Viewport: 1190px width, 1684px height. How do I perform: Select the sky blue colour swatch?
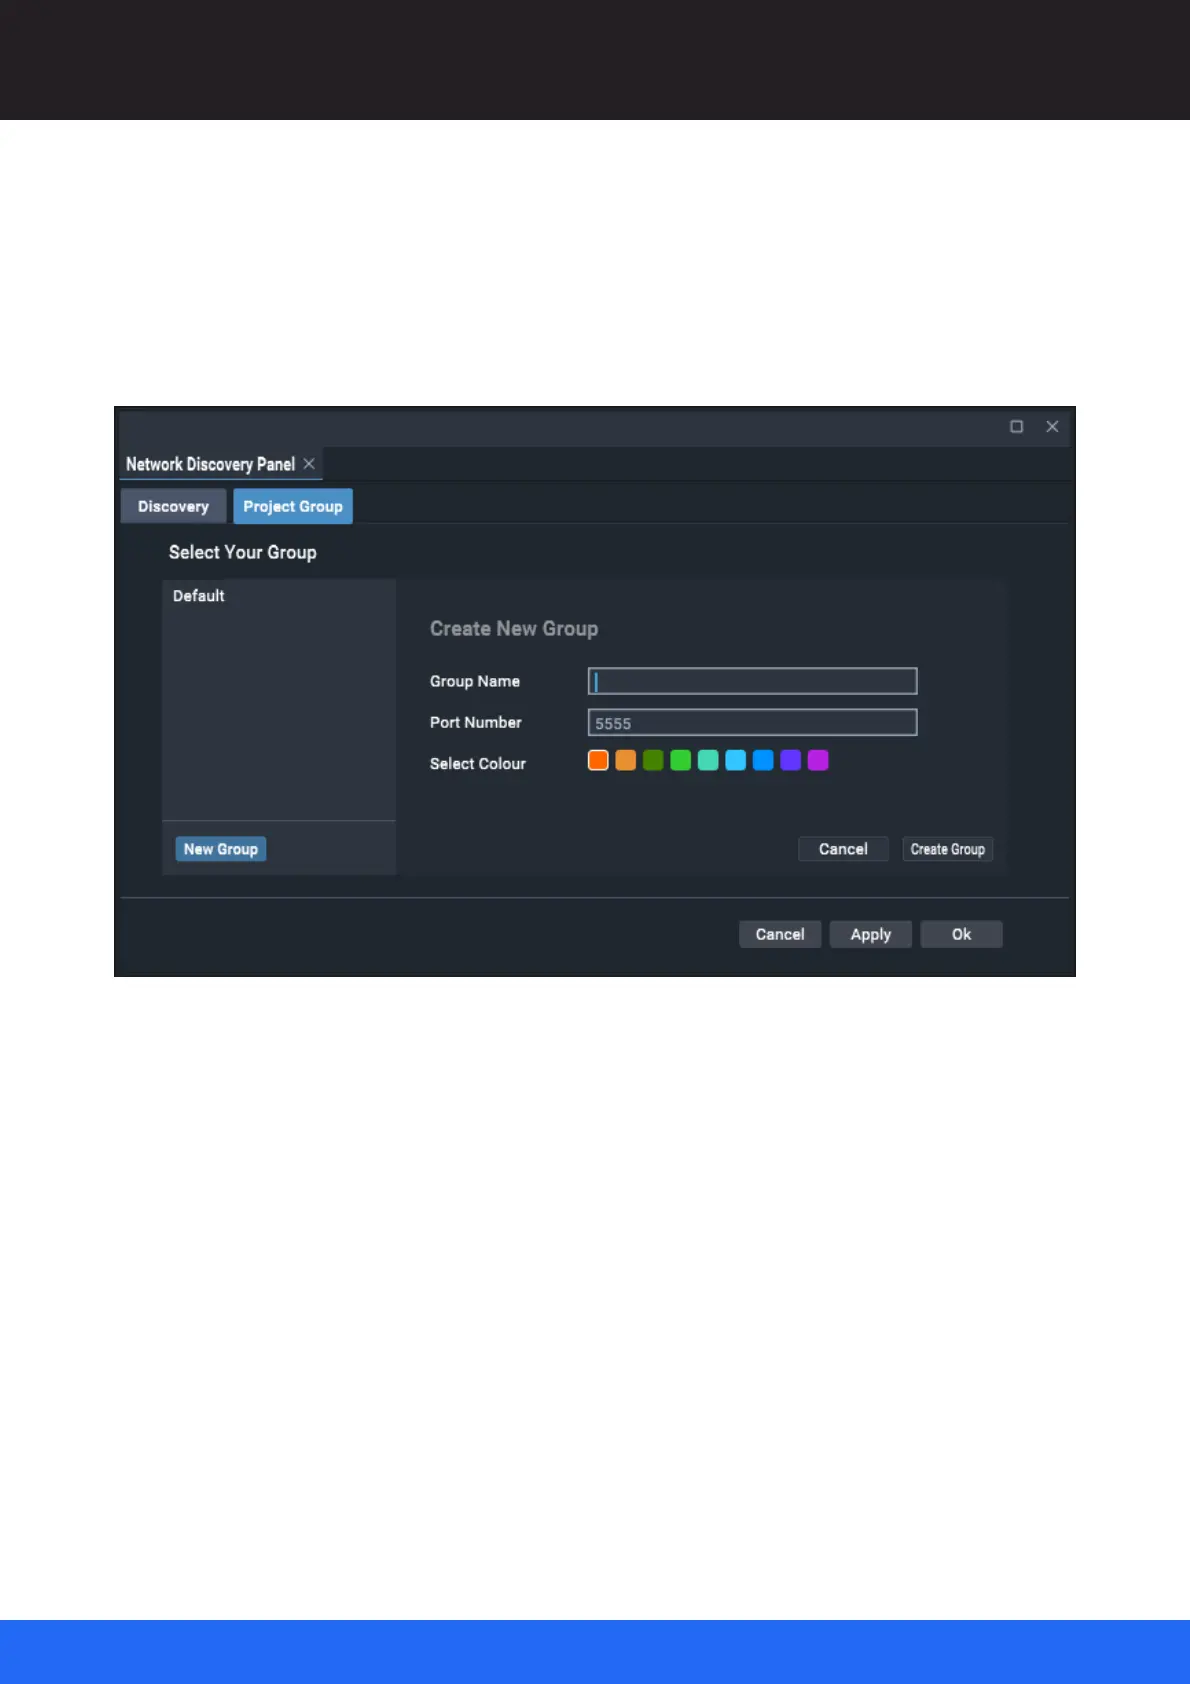tap(736, 760)
